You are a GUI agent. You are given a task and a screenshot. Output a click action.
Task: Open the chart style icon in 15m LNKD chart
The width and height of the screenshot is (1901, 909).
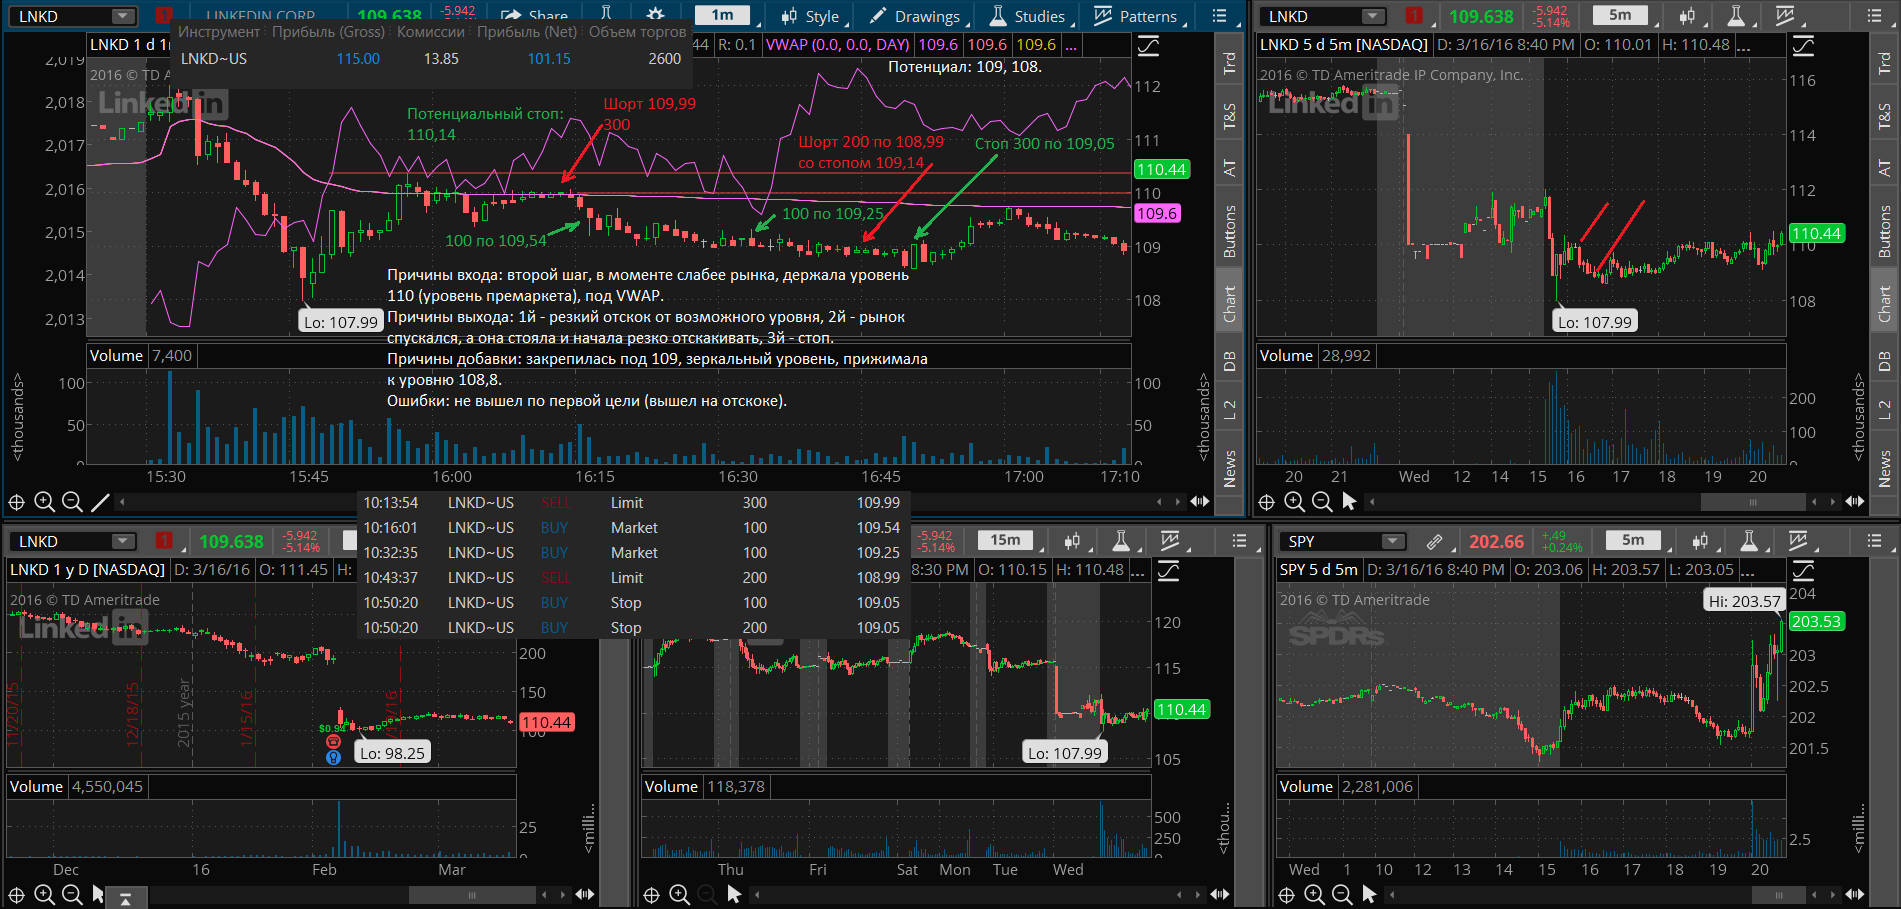coord(1072,541)
